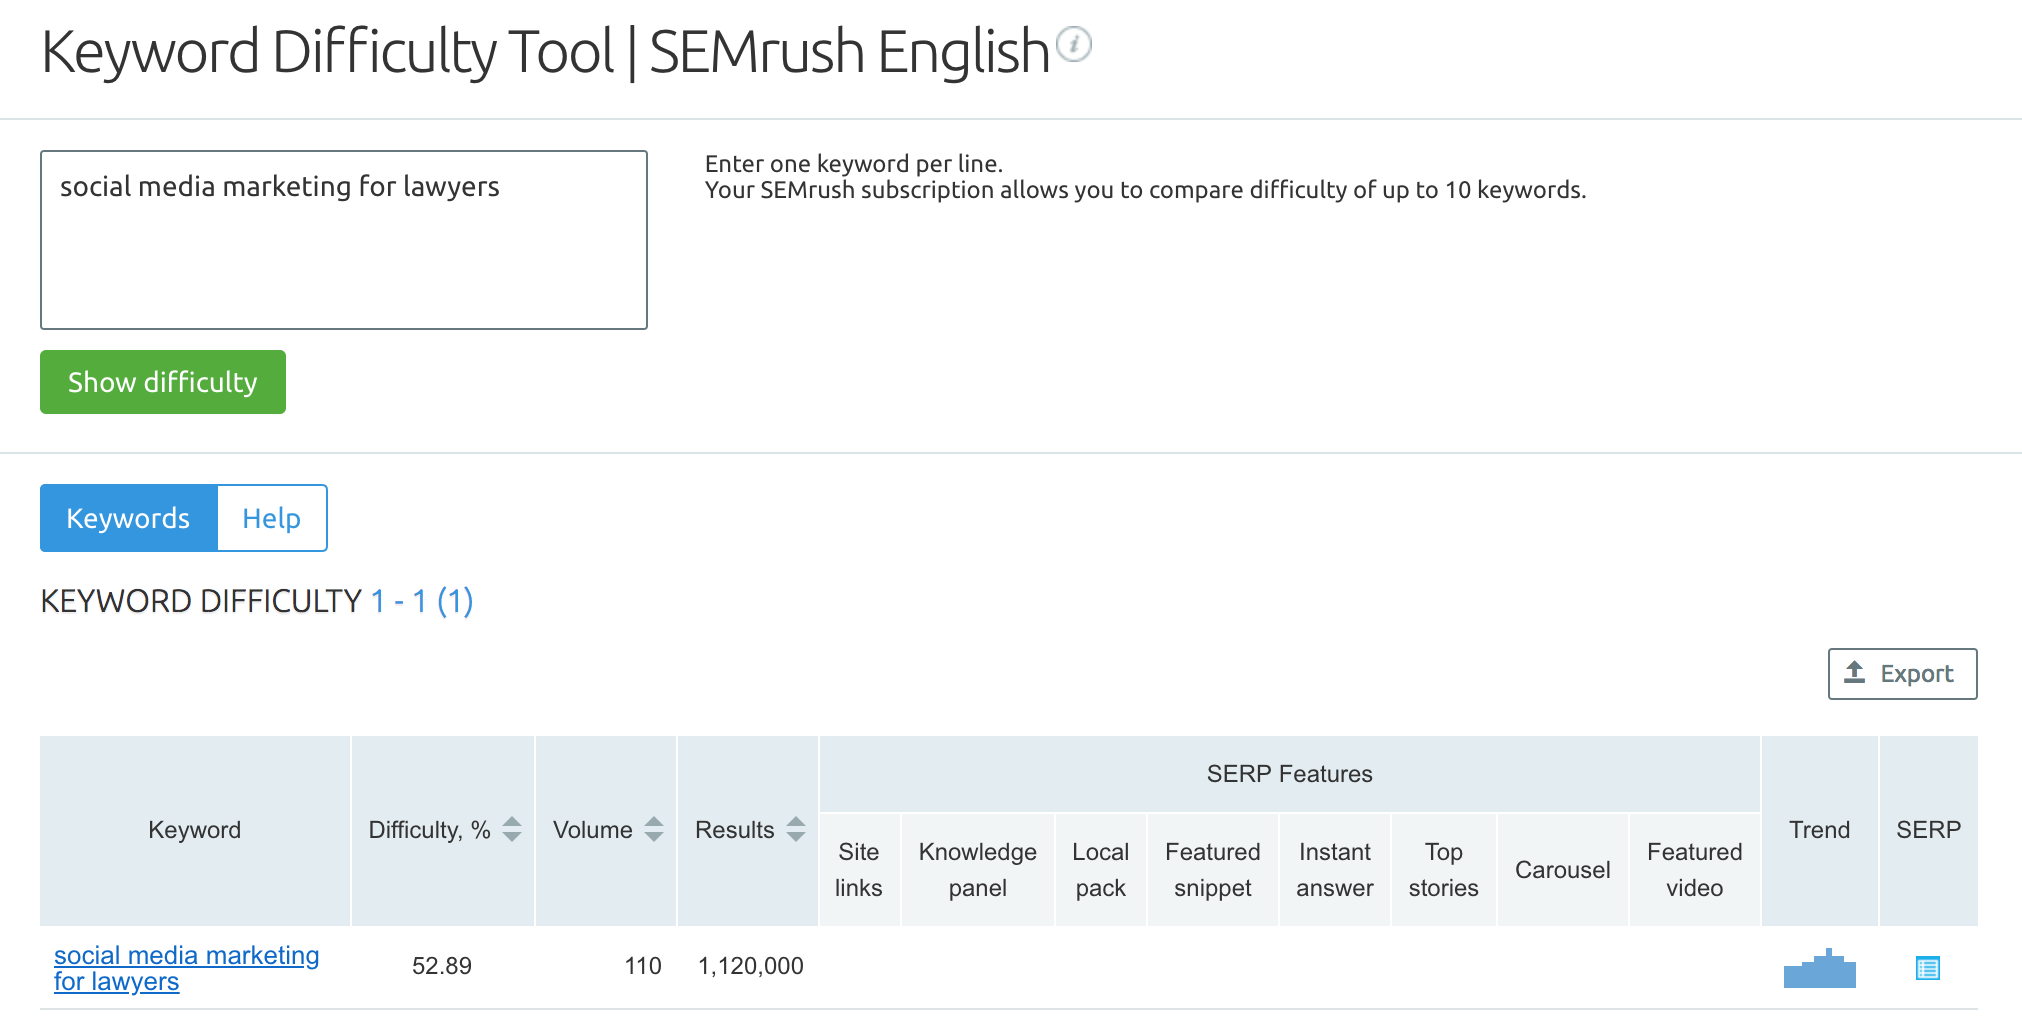Select the results value 1,120,000
Screen dimensions: 2022x1016
(751, 966)
